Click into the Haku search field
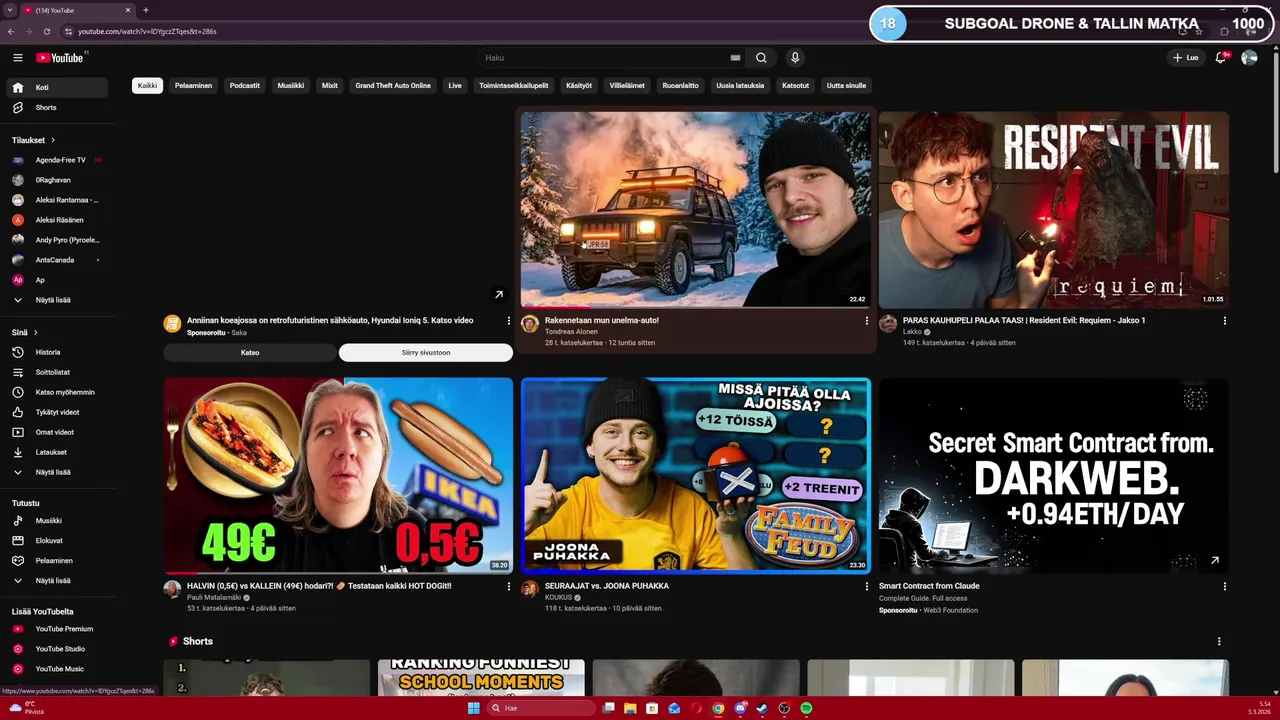This screenshot has width=1280, height=720. click(x=605, y=58)
